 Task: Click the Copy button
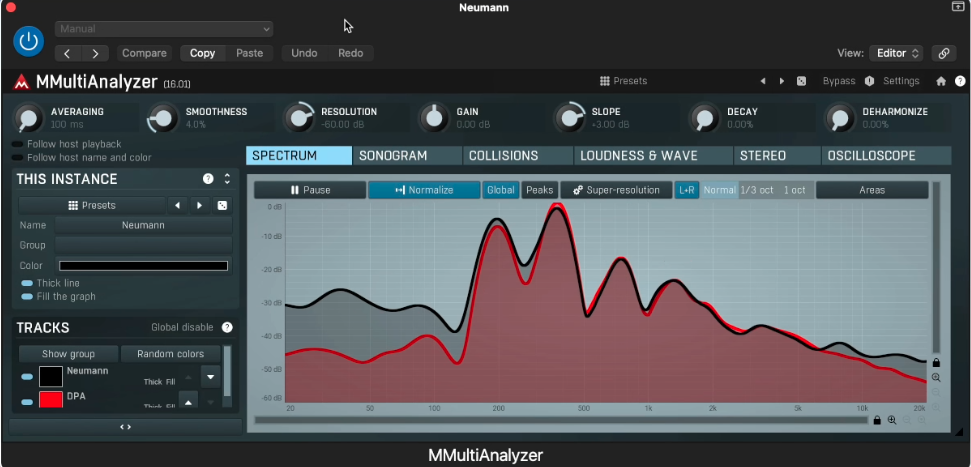202,53
